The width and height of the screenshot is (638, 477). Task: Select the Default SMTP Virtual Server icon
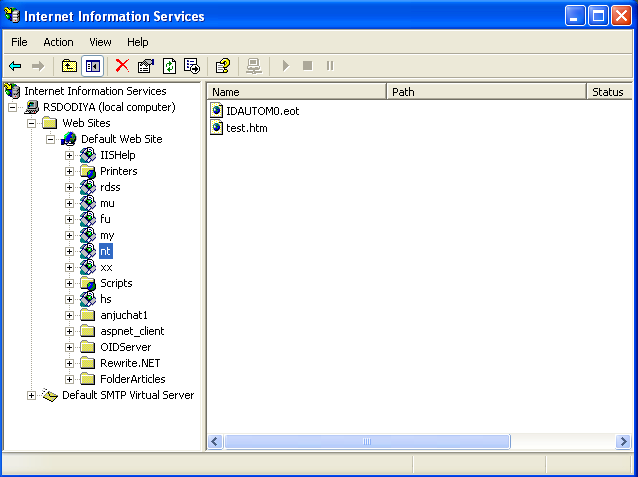coord(50,395)
